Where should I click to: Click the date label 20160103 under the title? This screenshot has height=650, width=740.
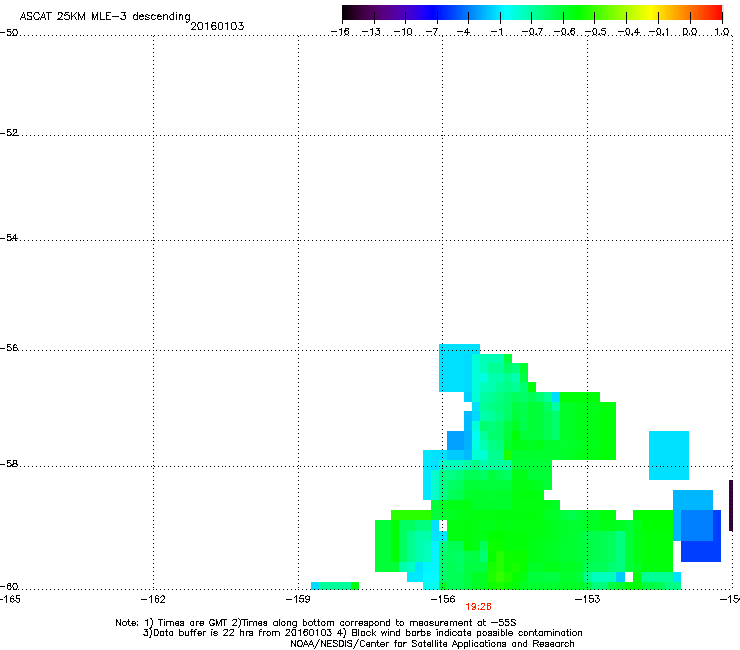point(217,26)
